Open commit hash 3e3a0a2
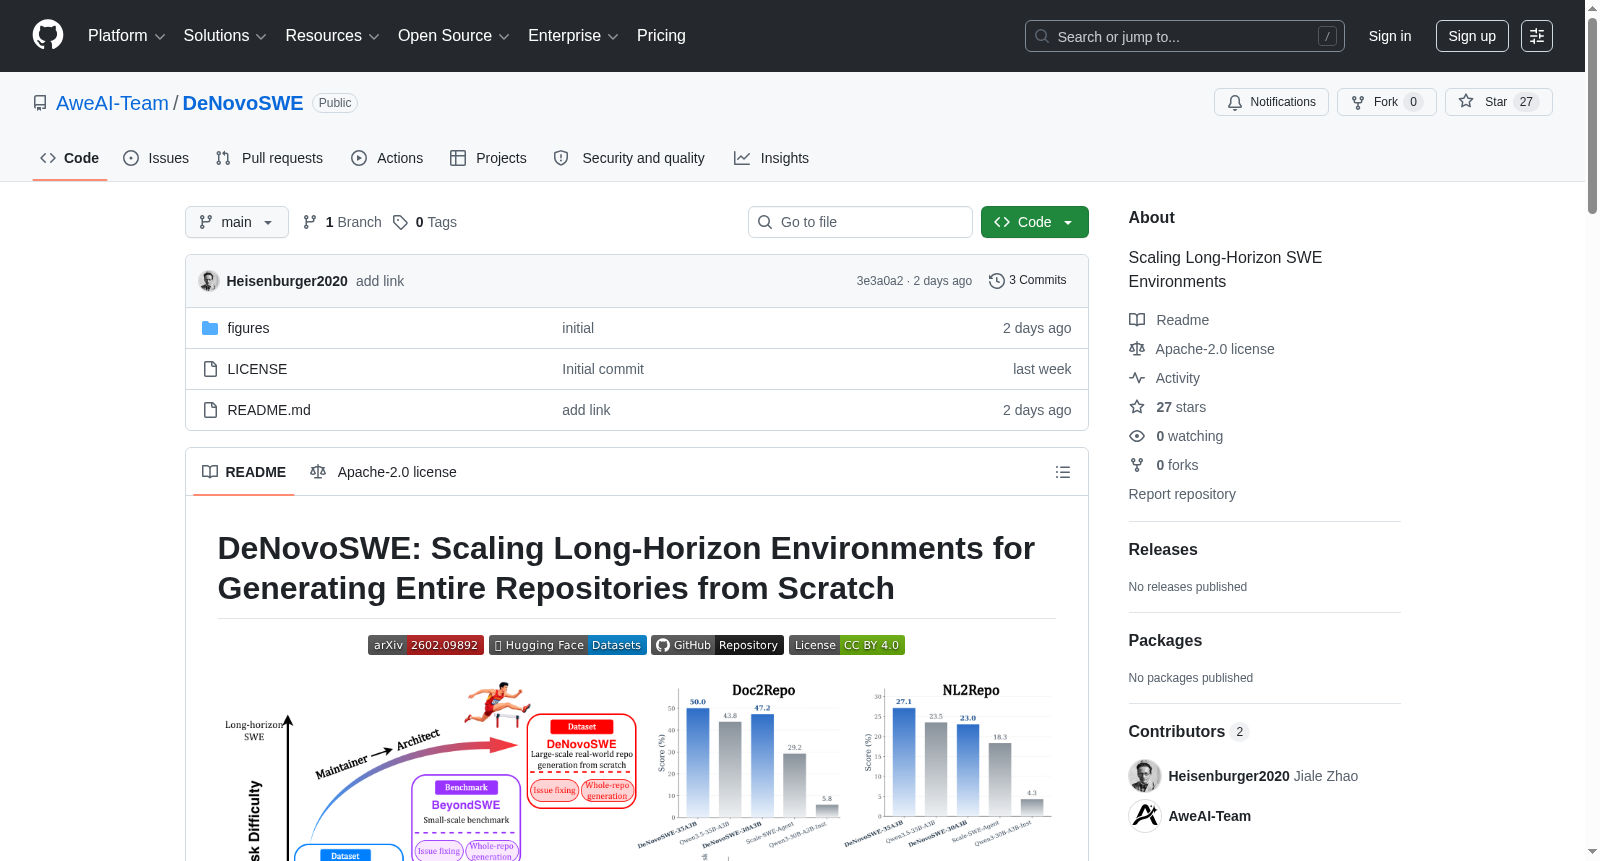Viewport: 1600px width, 861px height. [x=880, y=281]
